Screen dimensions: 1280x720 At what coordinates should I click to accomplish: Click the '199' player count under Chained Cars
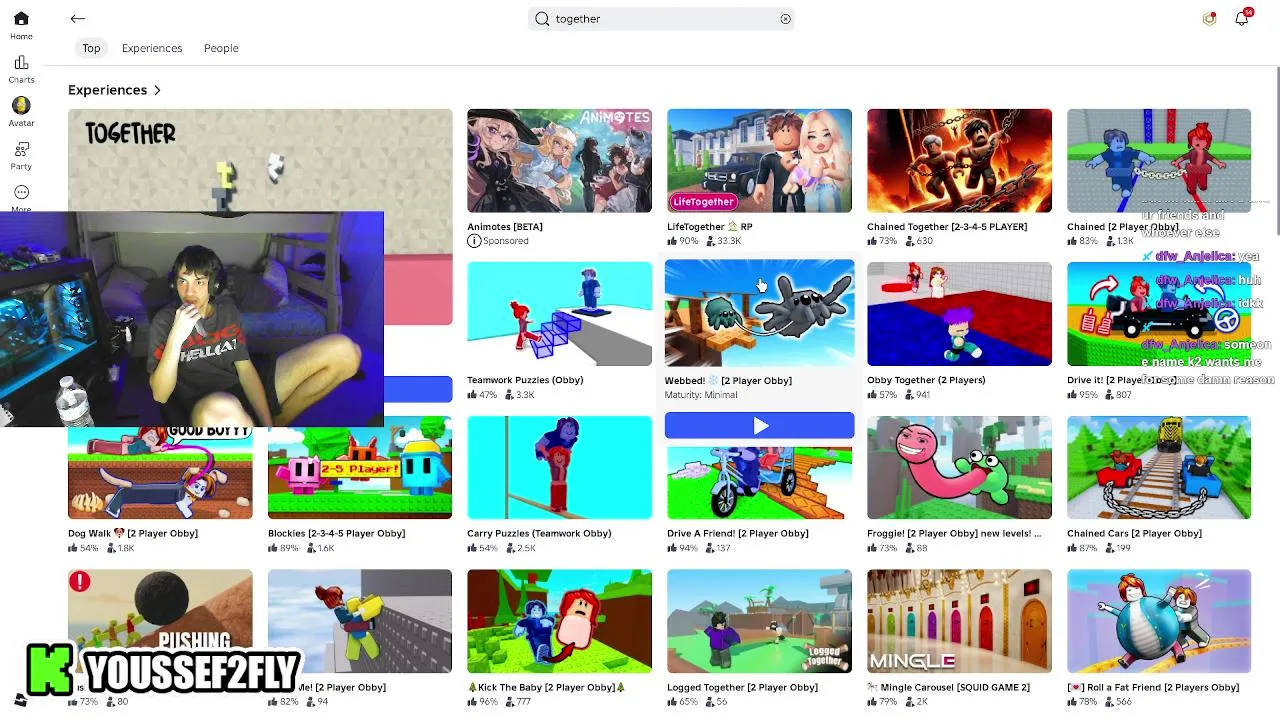[x=1119, y=548]
